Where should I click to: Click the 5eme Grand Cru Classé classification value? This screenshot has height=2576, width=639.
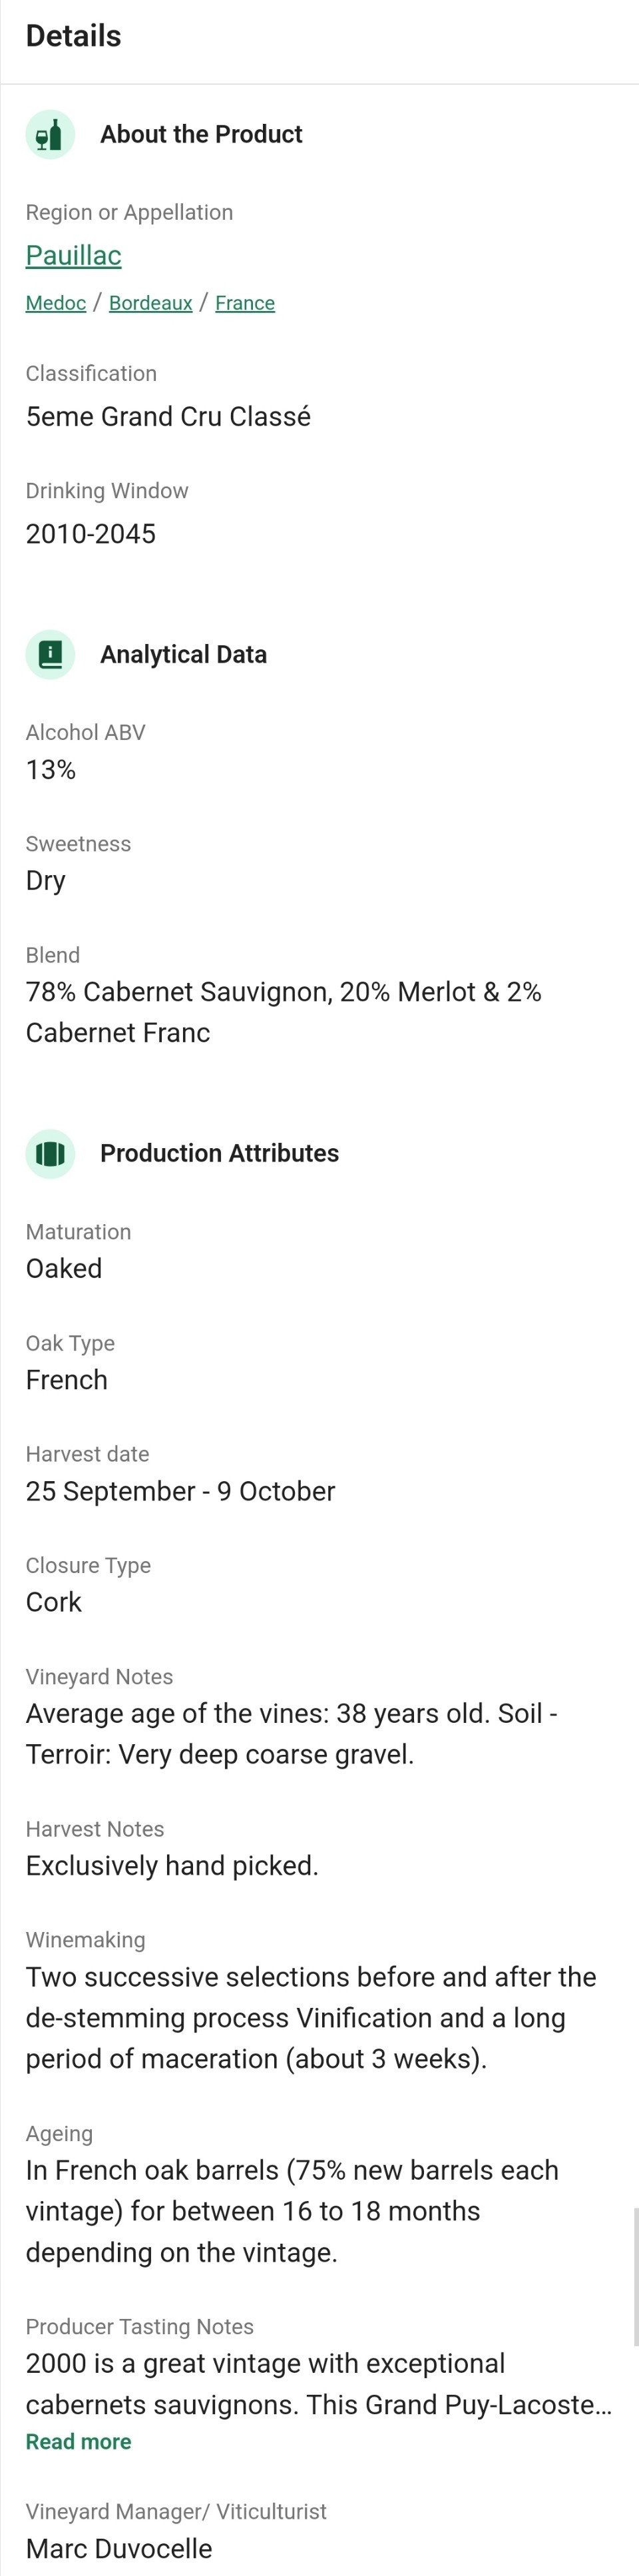(168, 417)
